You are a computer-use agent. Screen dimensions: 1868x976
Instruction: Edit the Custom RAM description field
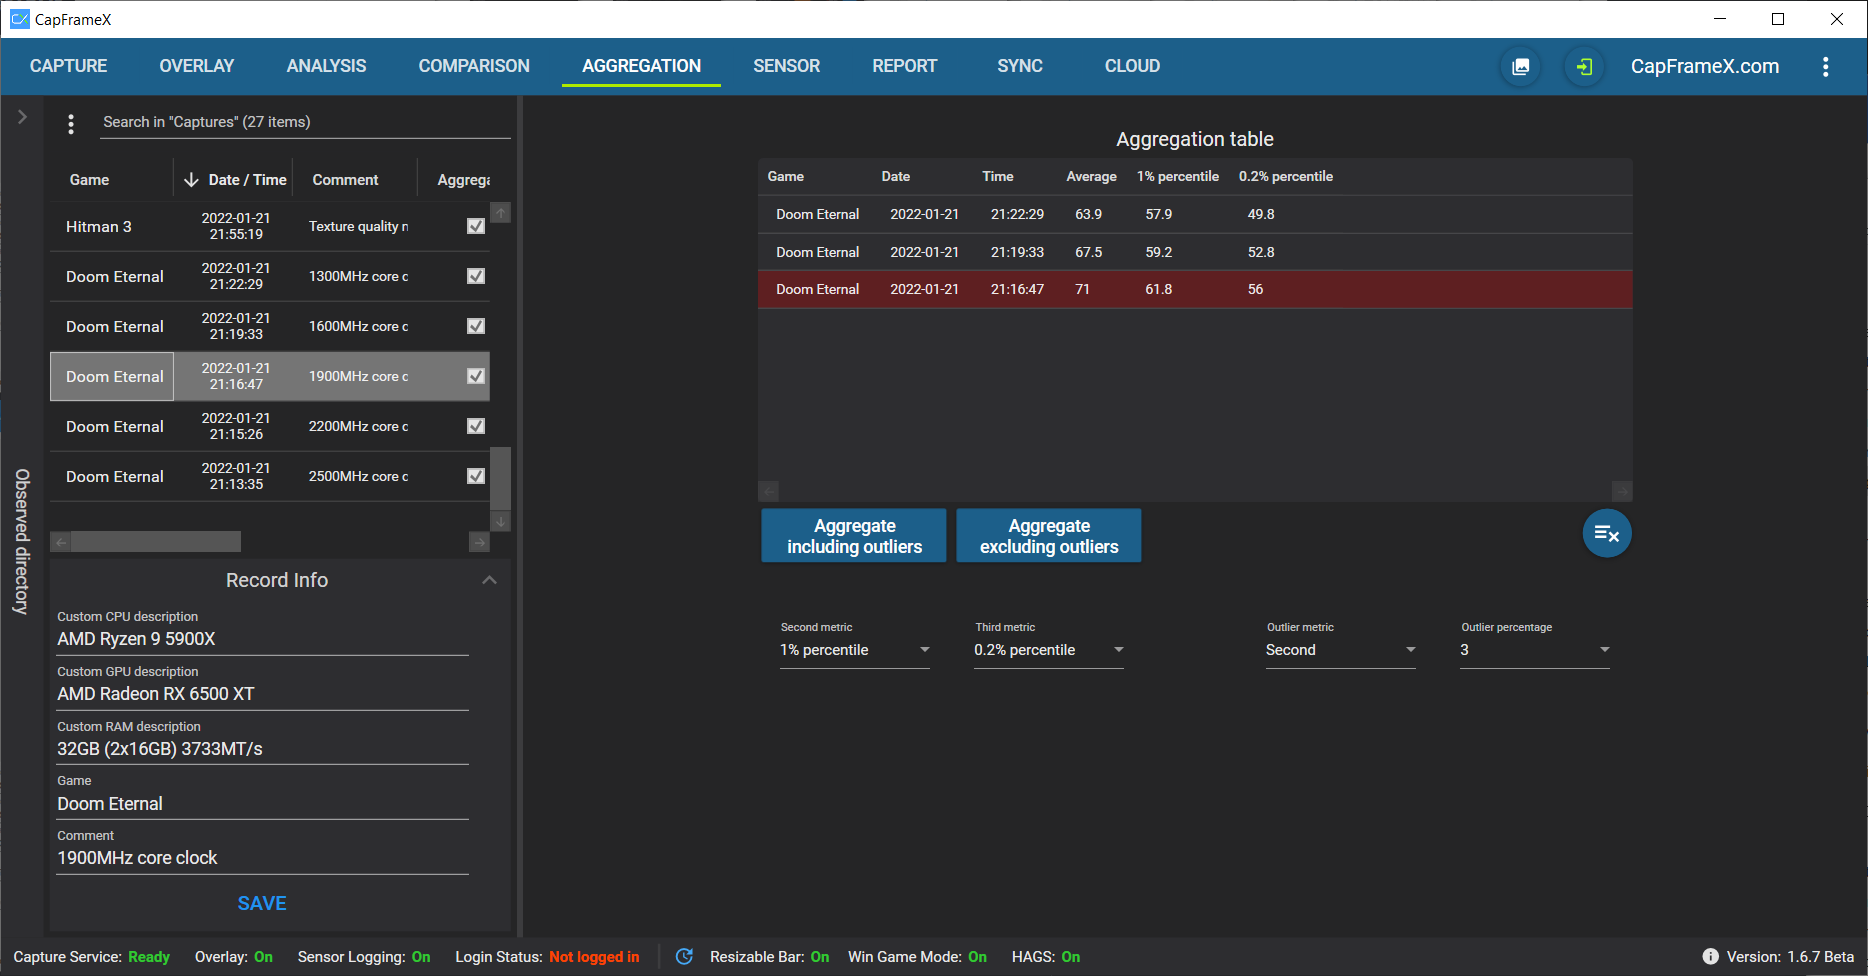(x=262, y=749)
